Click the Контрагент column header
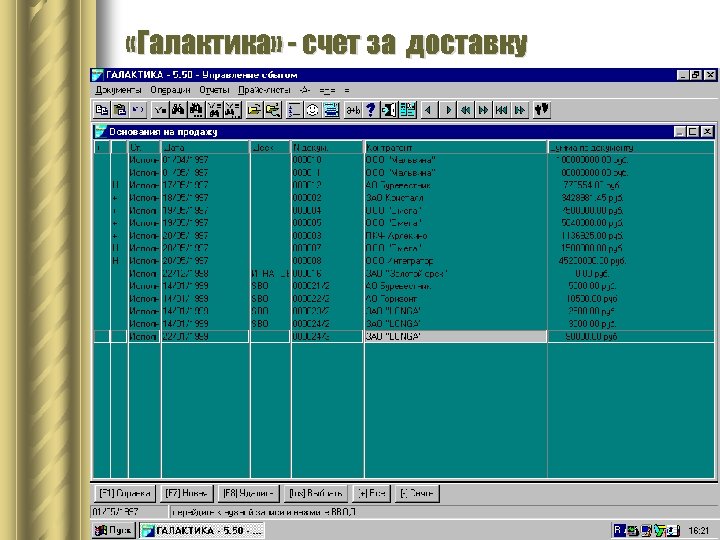Image resolution: width=720 pixels, height=540 pixels. click(x=456, y=147)
